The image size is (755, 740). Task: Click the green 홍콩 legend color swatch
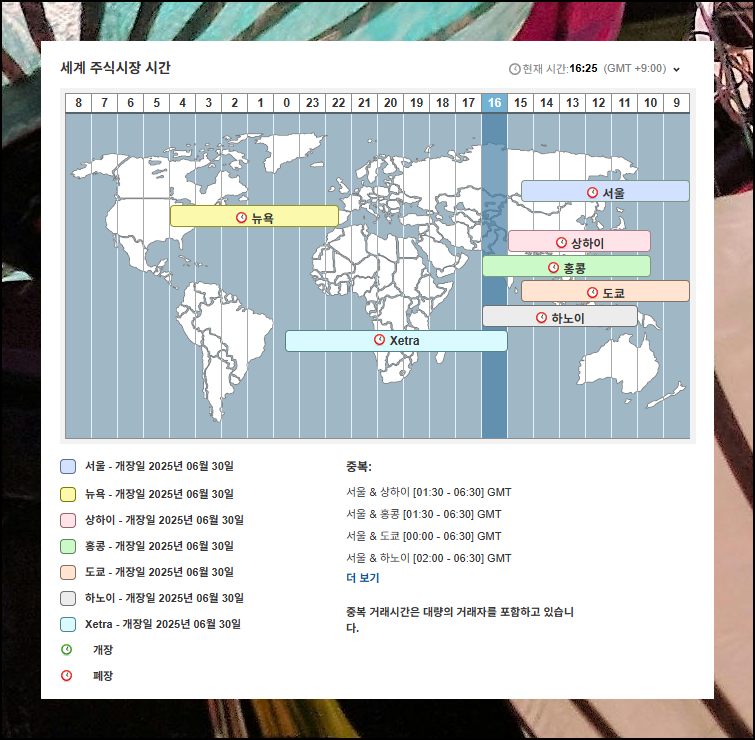pos(68,546)
